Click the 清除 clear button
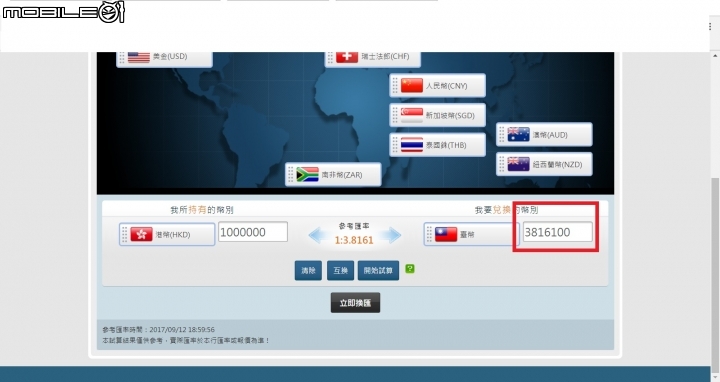720x382 pixels. [x=308, y=270]
